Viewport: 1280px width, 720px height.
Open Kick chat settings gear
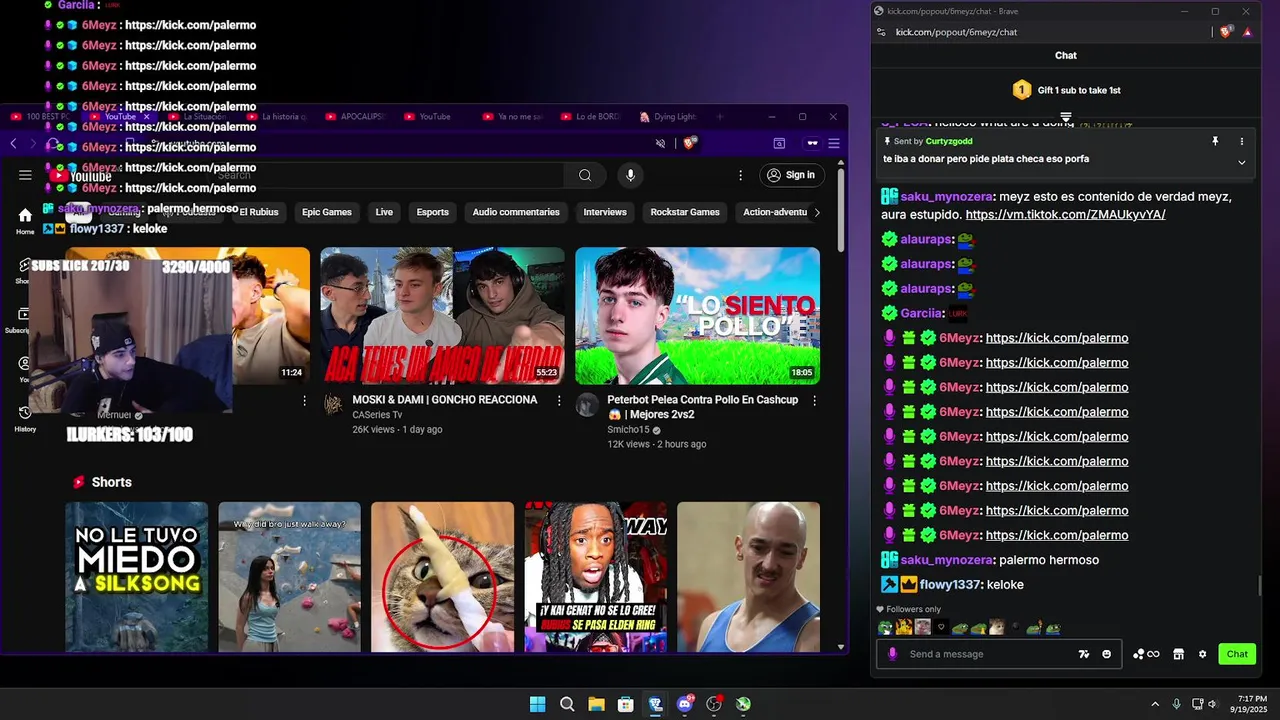point(1202,654)
